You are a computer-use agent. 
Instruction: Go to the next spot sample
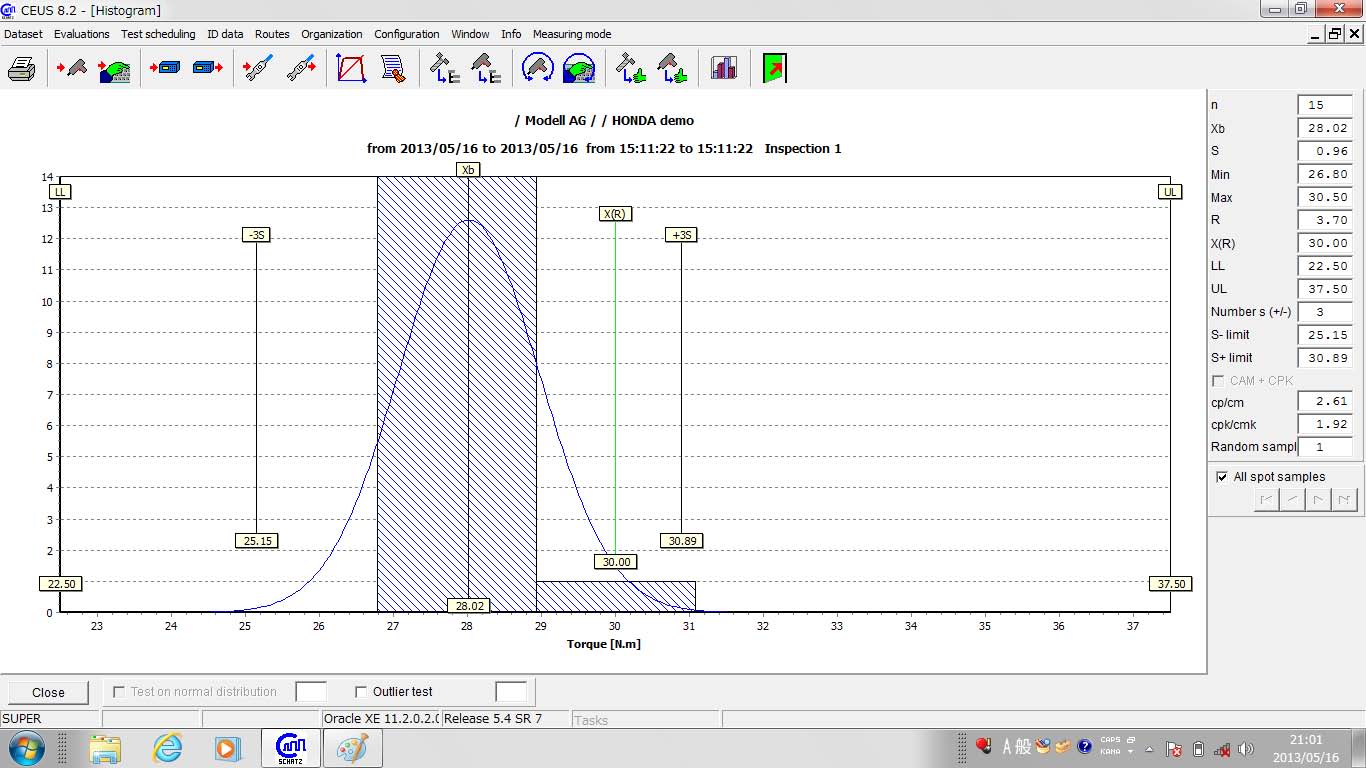1319,499
